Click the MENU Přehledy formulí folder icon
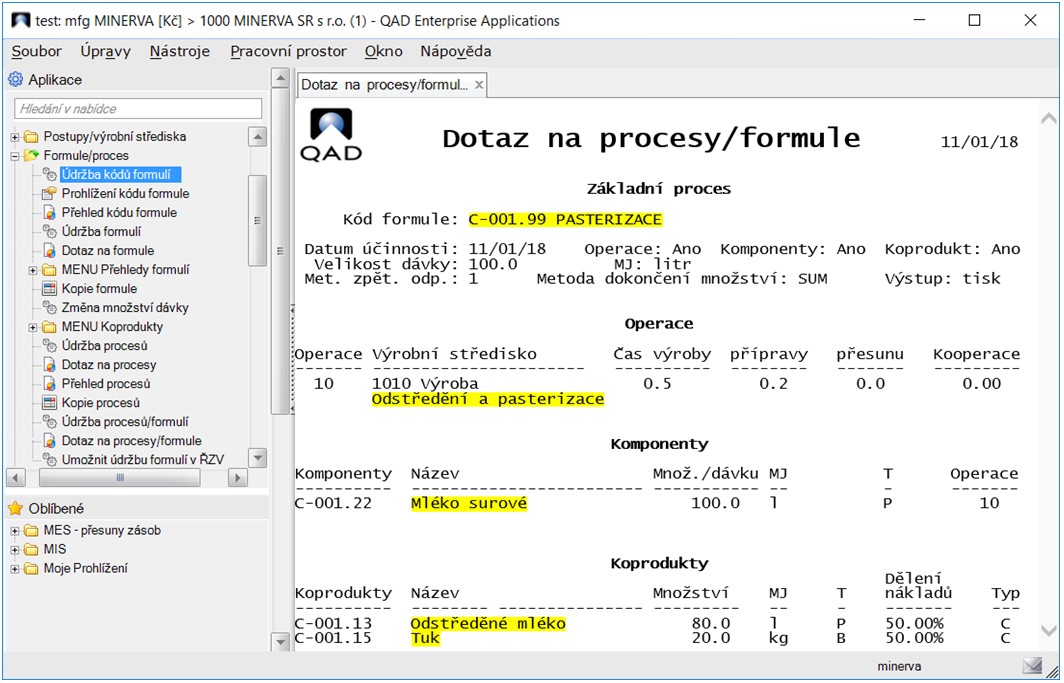 [x=50, y=269]
